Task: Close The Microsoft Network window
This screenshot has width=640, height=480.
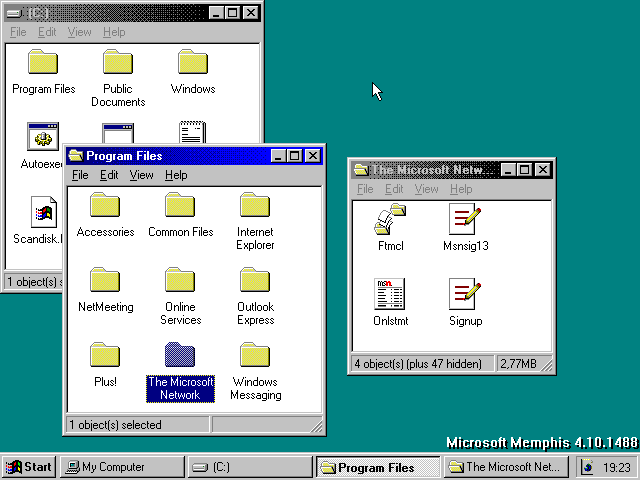Action: point(543,169)
